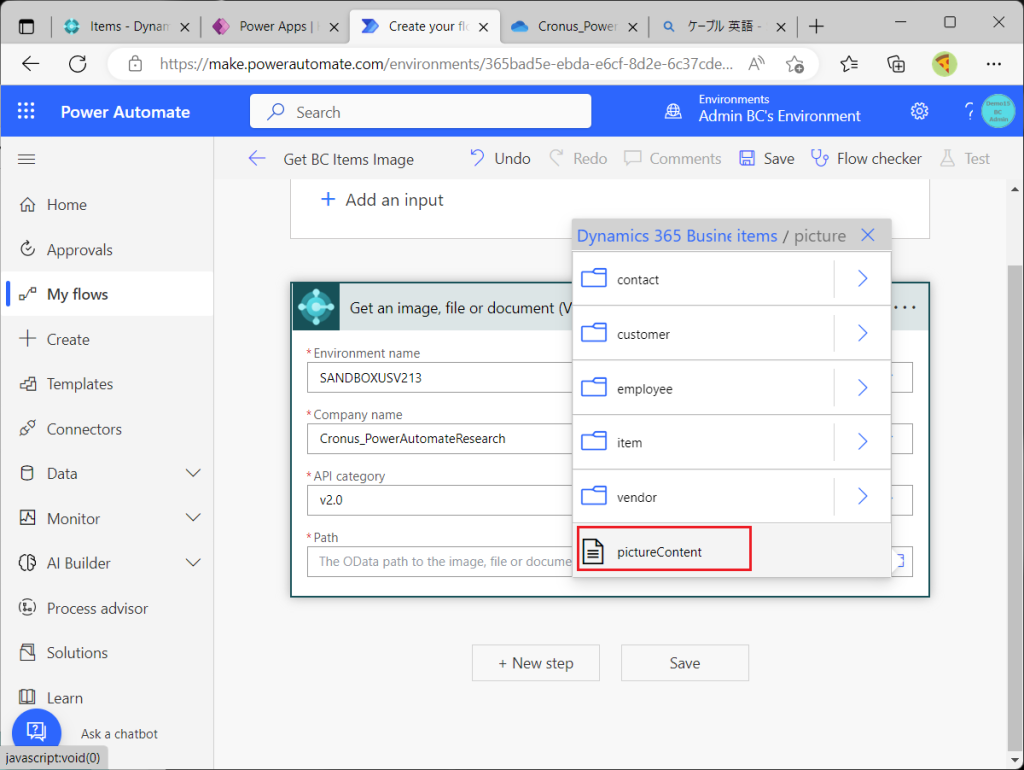Click the Undo toolbar button
Image resolution: width=1024 pixels, height=770 pixels.
click(500, 159)
